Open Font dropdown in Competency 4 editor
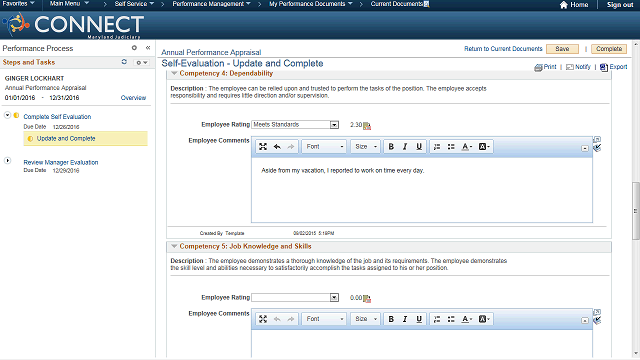Viewport: 640px width, 360px height. point(325,147)
